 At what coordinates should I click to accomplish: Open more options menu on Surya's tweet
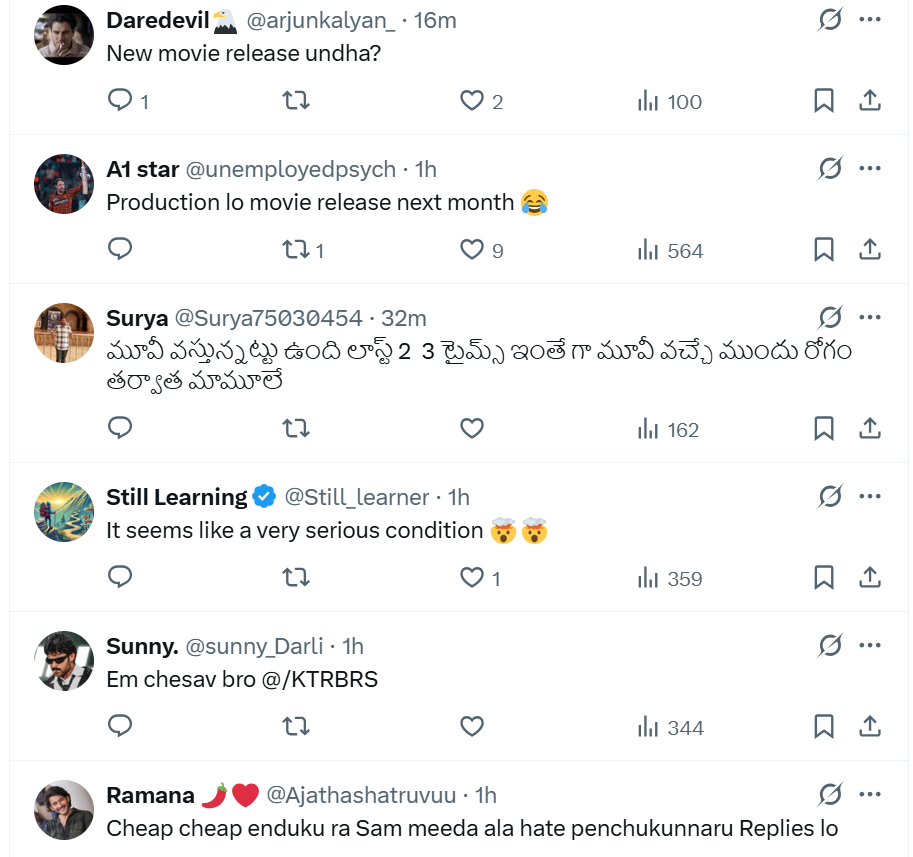click(x=870, y=318)
